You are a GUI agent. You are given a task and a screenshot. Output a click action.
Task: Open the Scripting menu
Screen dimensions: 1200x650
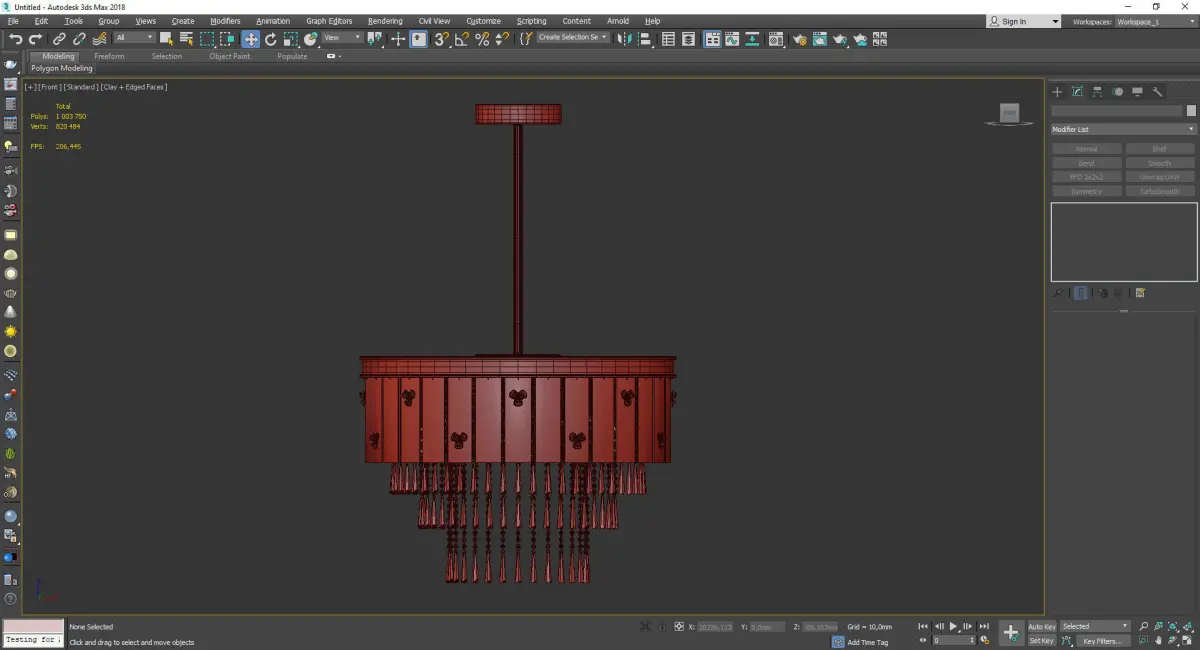532,21
